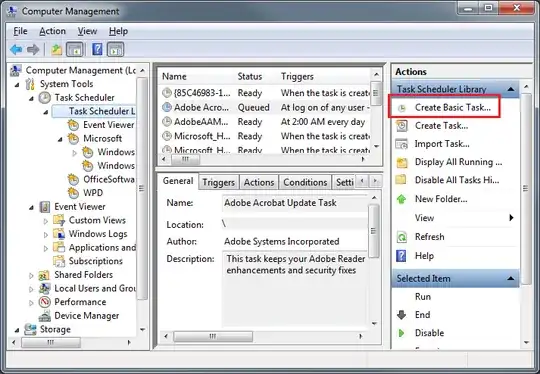Expand the Custom Views node
Viewport: 540px width, 374px height.
point(46,221)
